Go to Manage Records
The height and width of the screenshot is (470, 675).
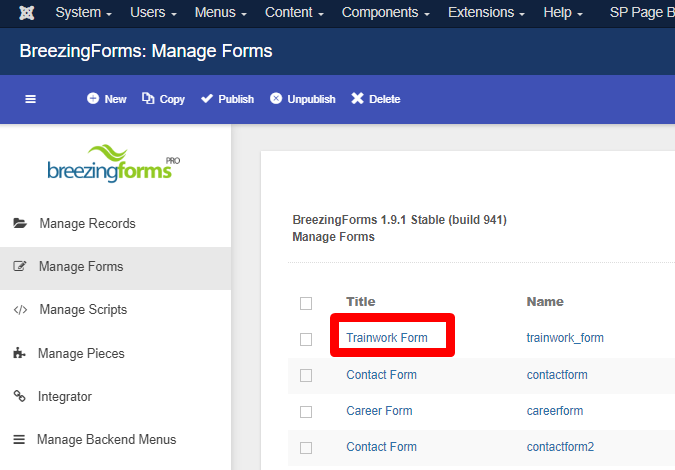[115, 223]
